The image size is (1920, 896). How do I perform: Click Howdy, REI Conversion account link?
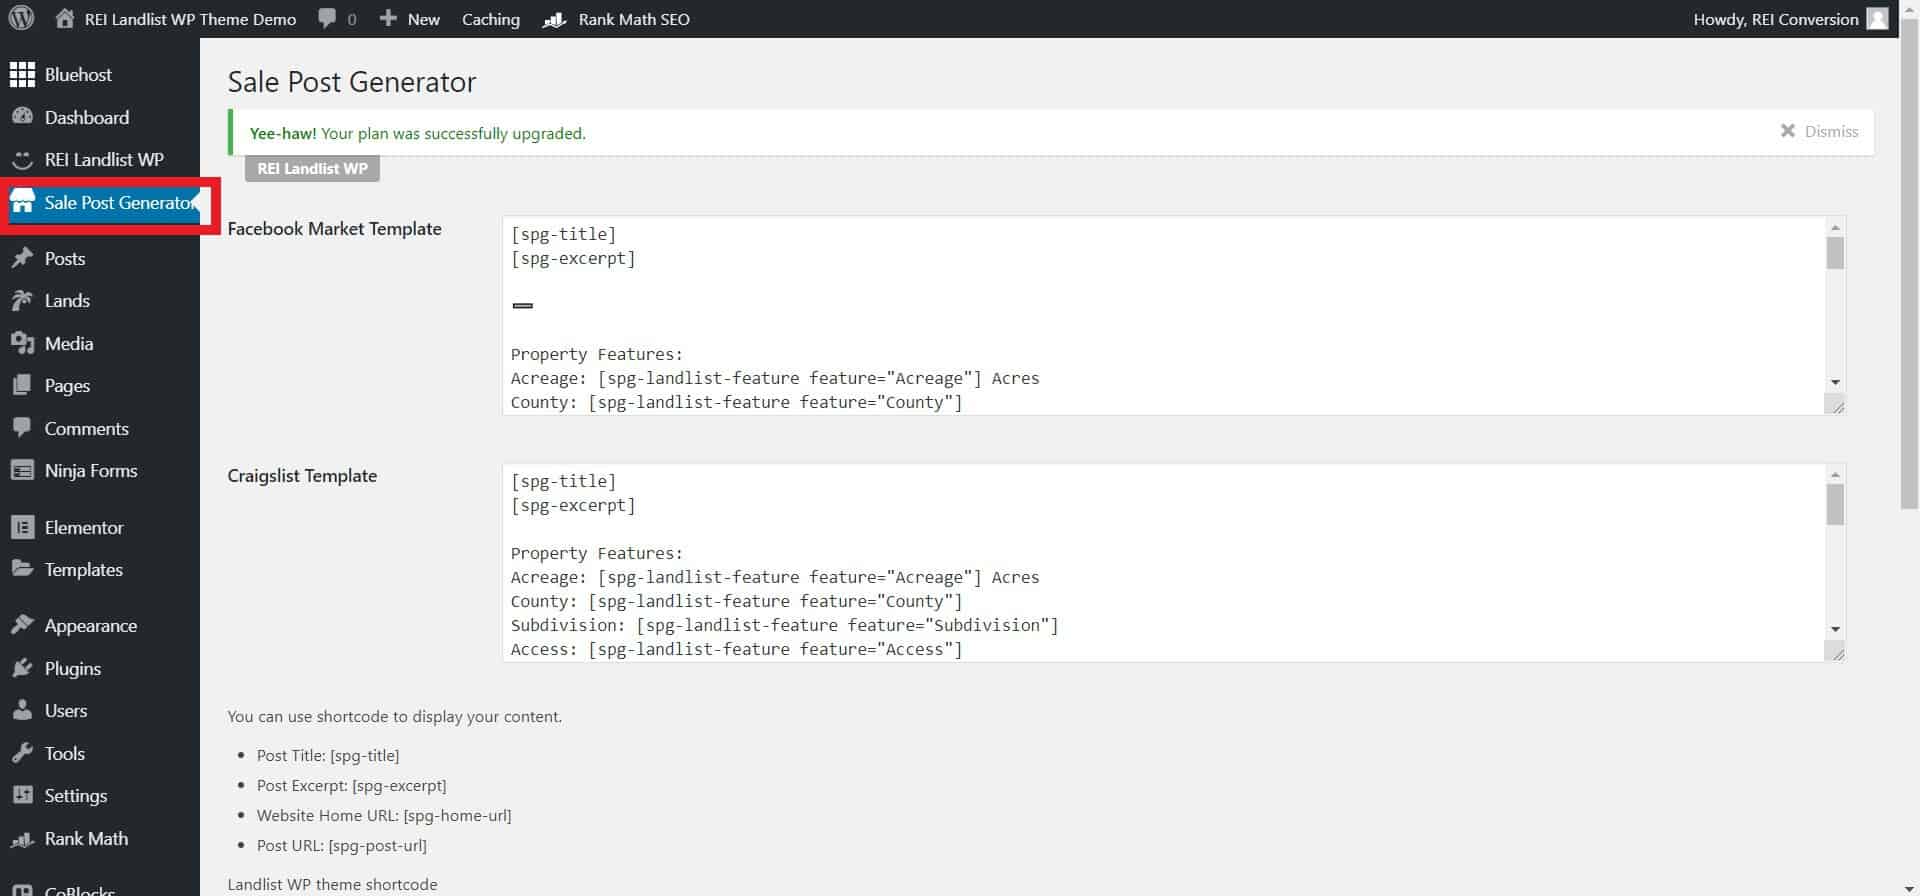tap(1776, 19)
